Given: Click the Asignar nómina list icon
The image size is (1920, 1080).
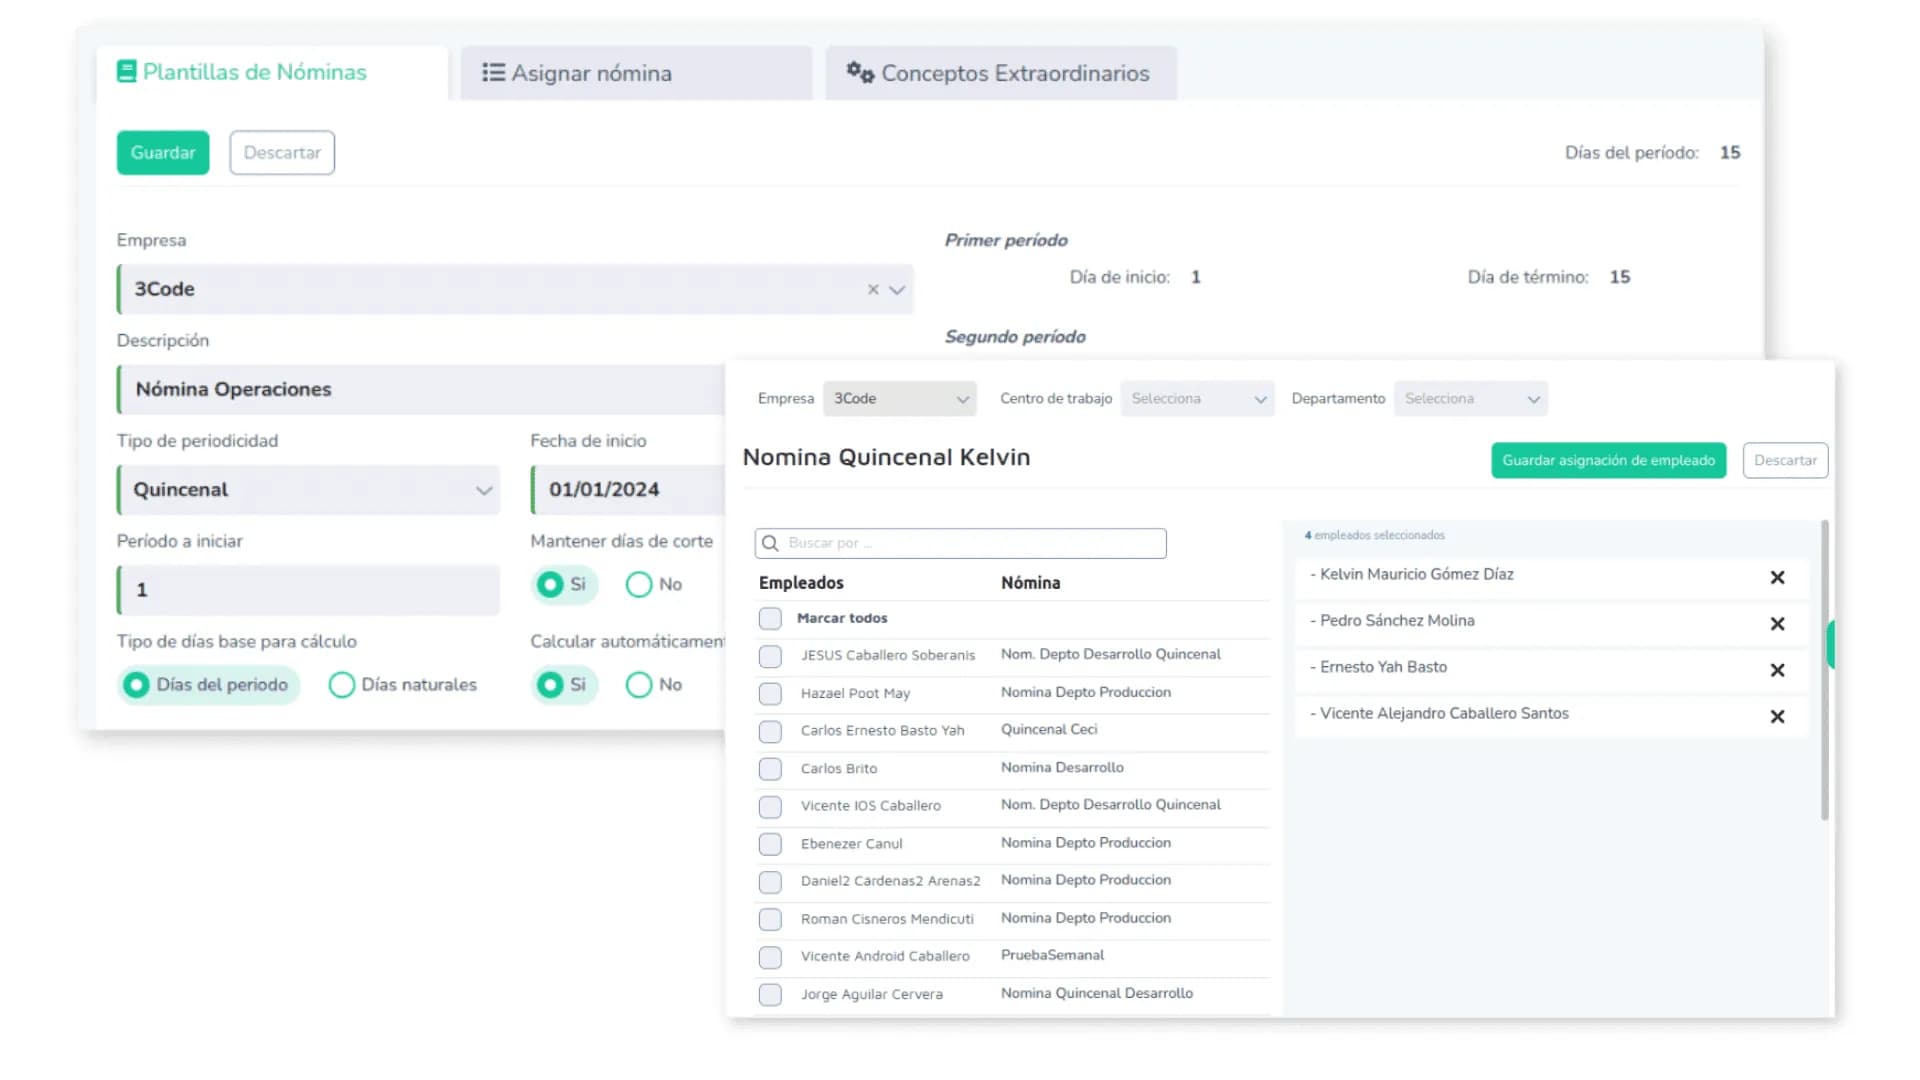Looking at the screenshot, I should [493, 72].
